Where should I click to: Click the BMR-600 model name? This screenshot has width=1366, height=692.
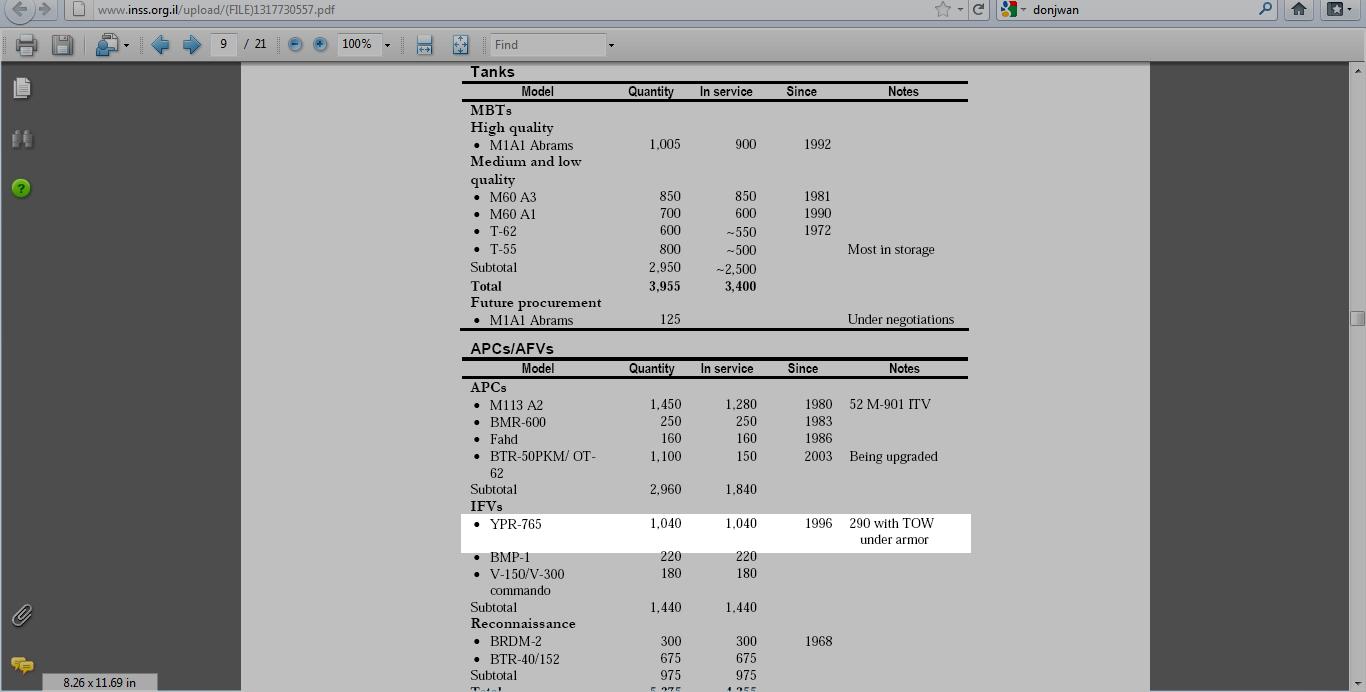click(518, 422)
